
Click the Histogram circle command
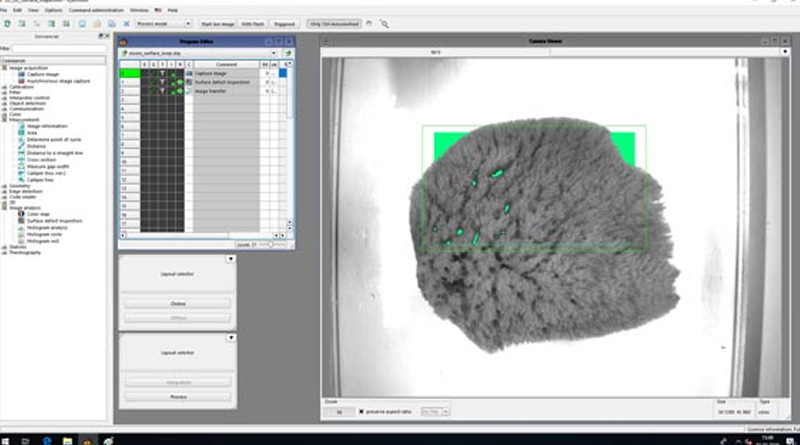44,234
